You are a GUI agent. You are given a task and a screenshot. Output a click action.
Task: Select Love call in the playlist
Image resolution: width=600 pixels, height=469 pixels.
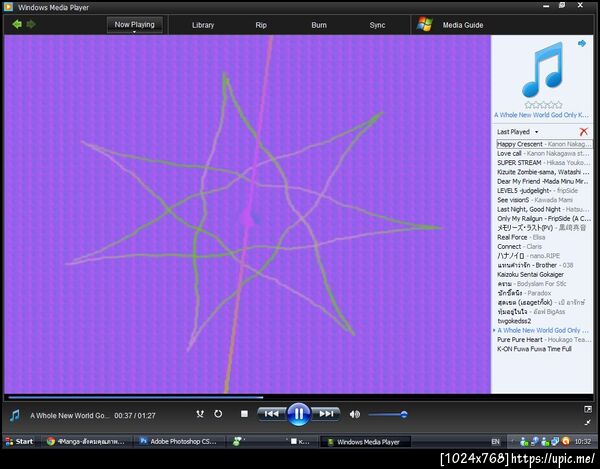544,153
